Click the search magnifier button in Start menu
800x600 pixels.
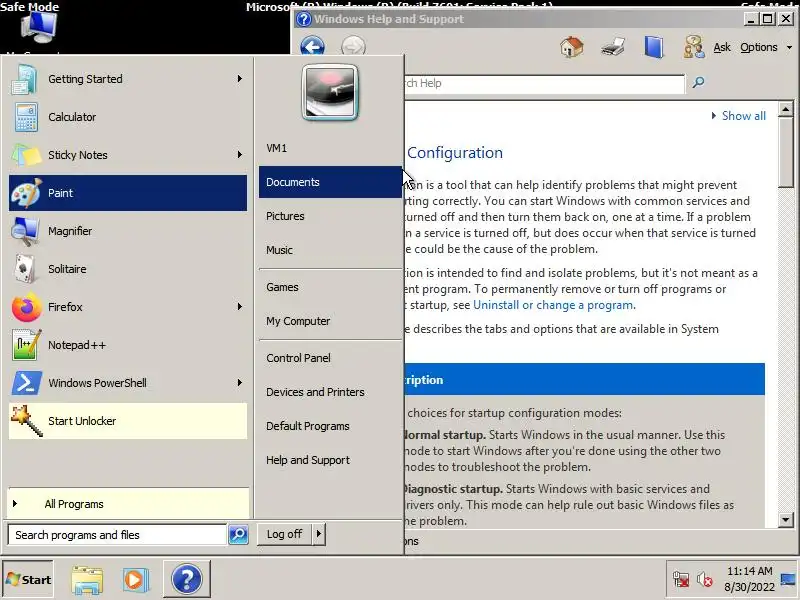pyautogui.click(x=238, y=535)
